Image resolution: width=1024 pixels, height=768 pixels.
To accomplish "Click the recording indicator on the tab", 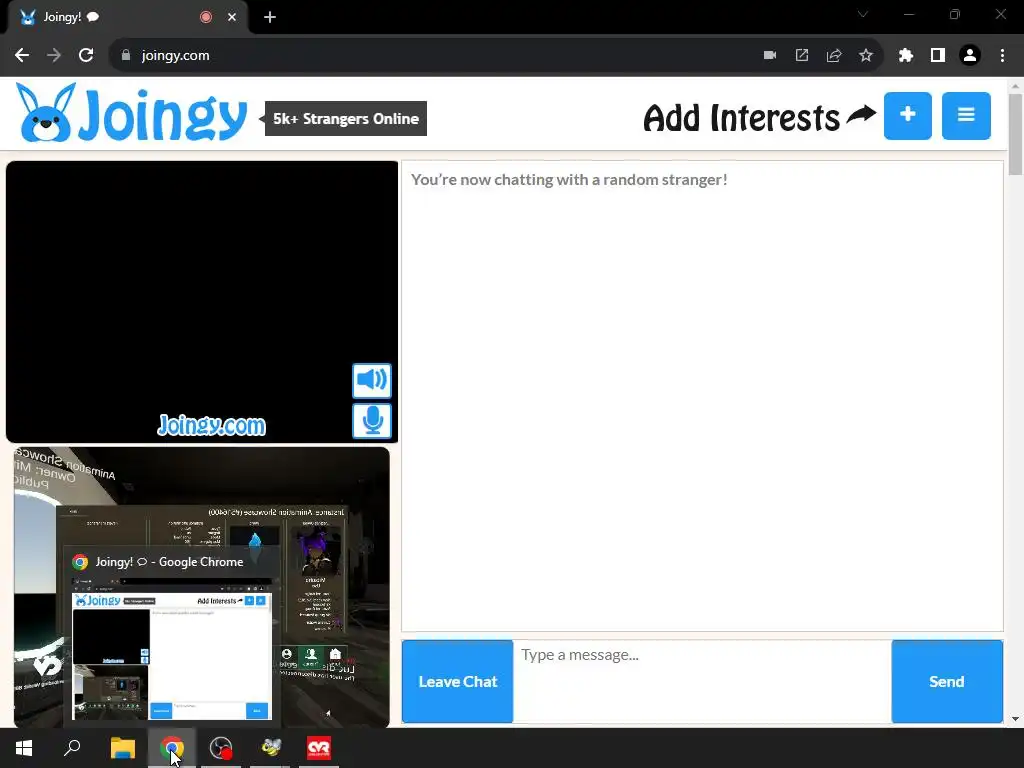I will coord(206,17).
